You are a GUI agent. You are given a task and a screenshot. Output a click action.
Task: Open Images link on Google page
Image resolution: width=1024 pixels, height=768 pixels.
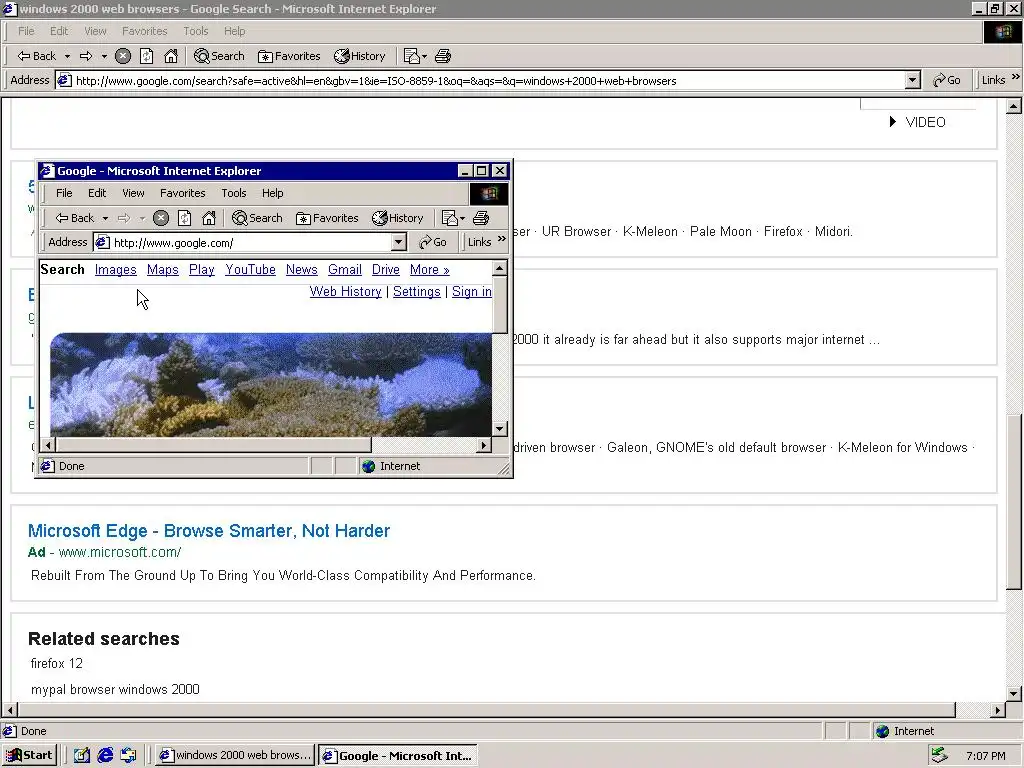tap(116, 270)
